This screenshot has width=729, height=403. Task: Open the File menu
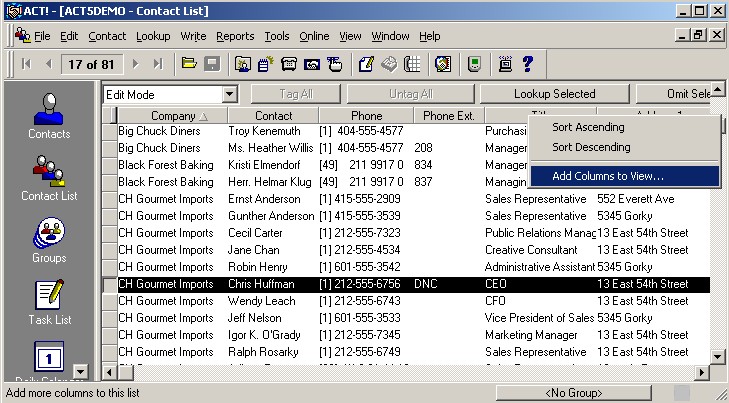point(42,36)
